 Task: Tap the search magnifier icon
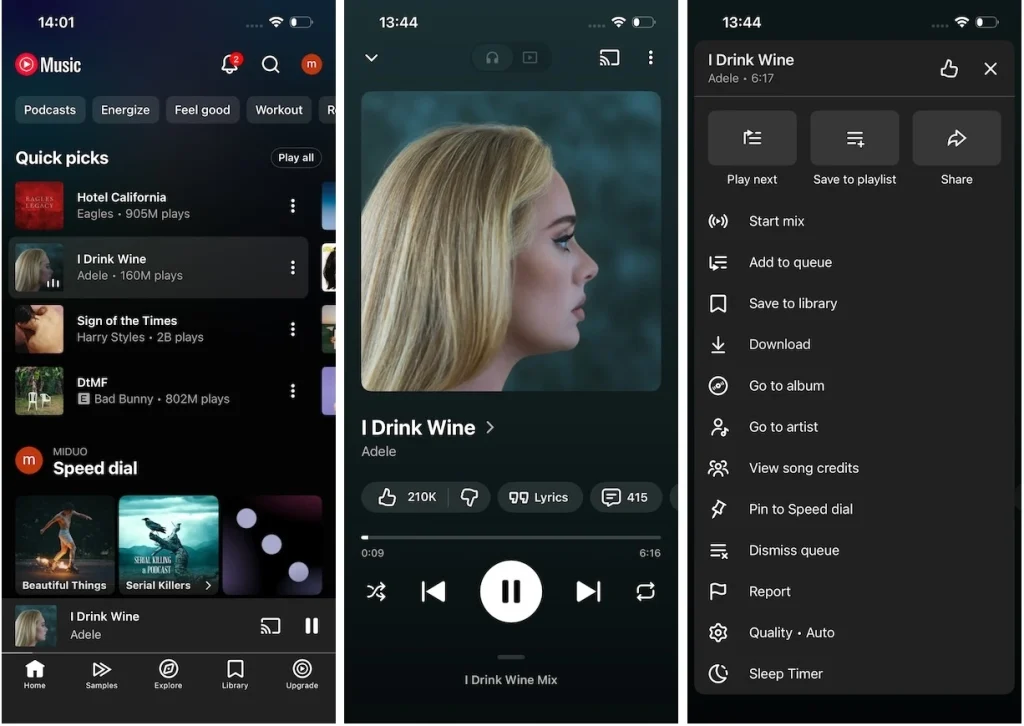click(270, 65)
